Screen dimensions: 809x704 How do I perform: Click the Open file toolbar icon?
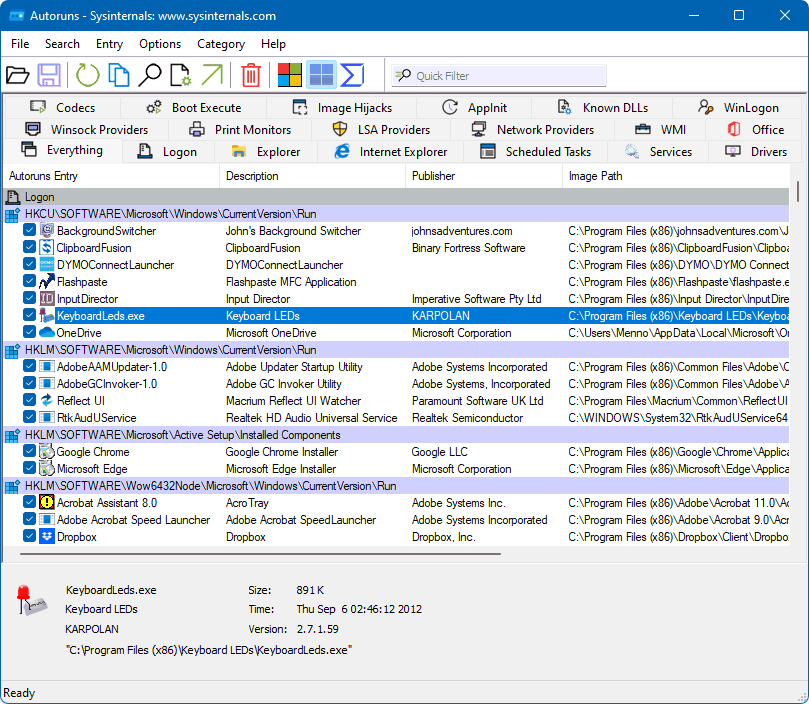pyautogui.click(x=18, y=75)
